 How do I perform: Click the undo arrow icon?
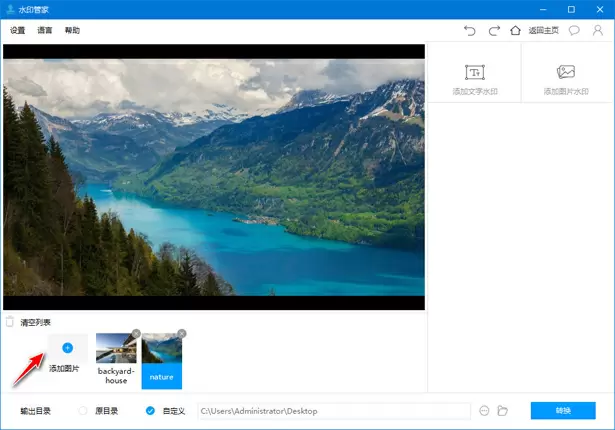[x=470, y=31]
